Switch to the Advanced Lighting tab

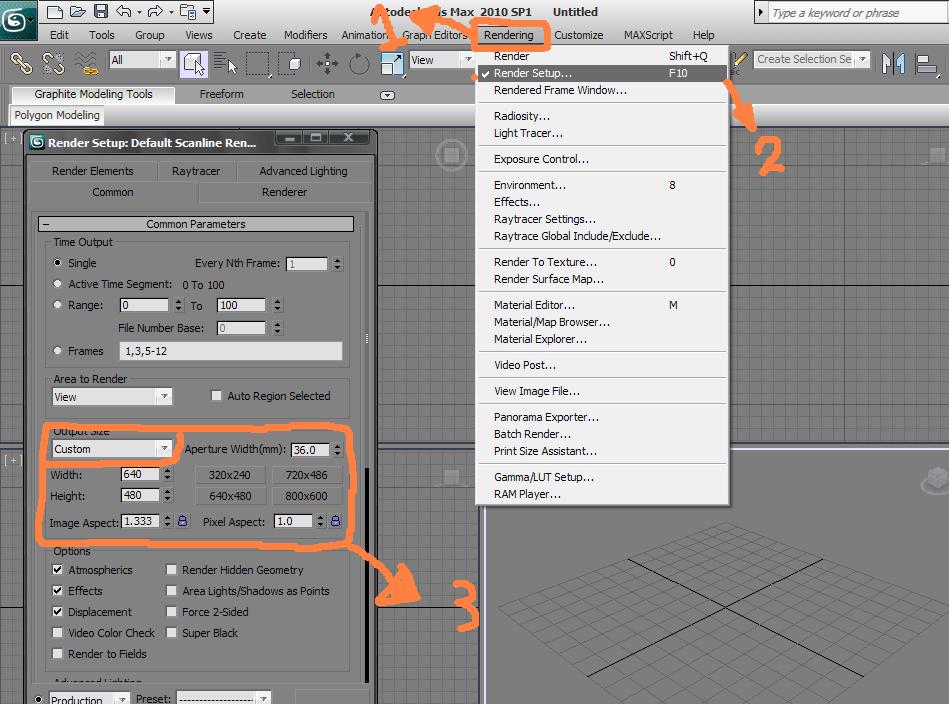[303, 171]
